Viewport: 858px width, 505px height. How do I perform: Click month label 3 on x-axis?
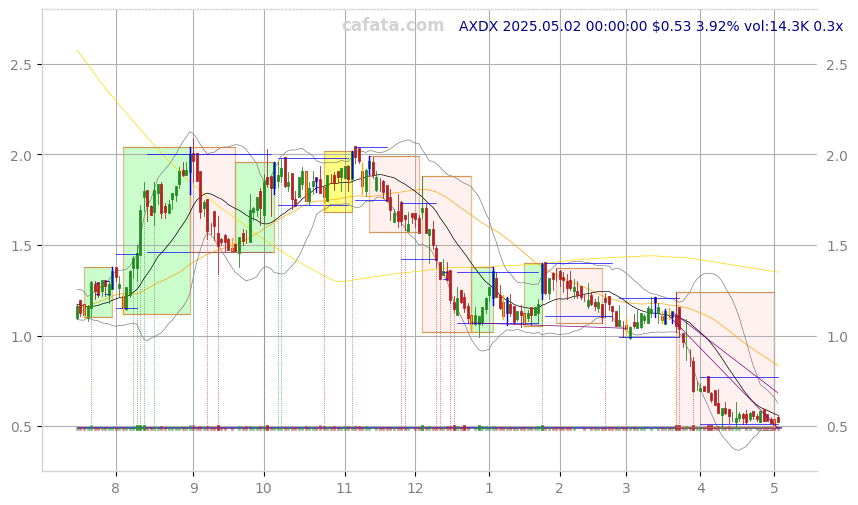(x=627, y=488)
